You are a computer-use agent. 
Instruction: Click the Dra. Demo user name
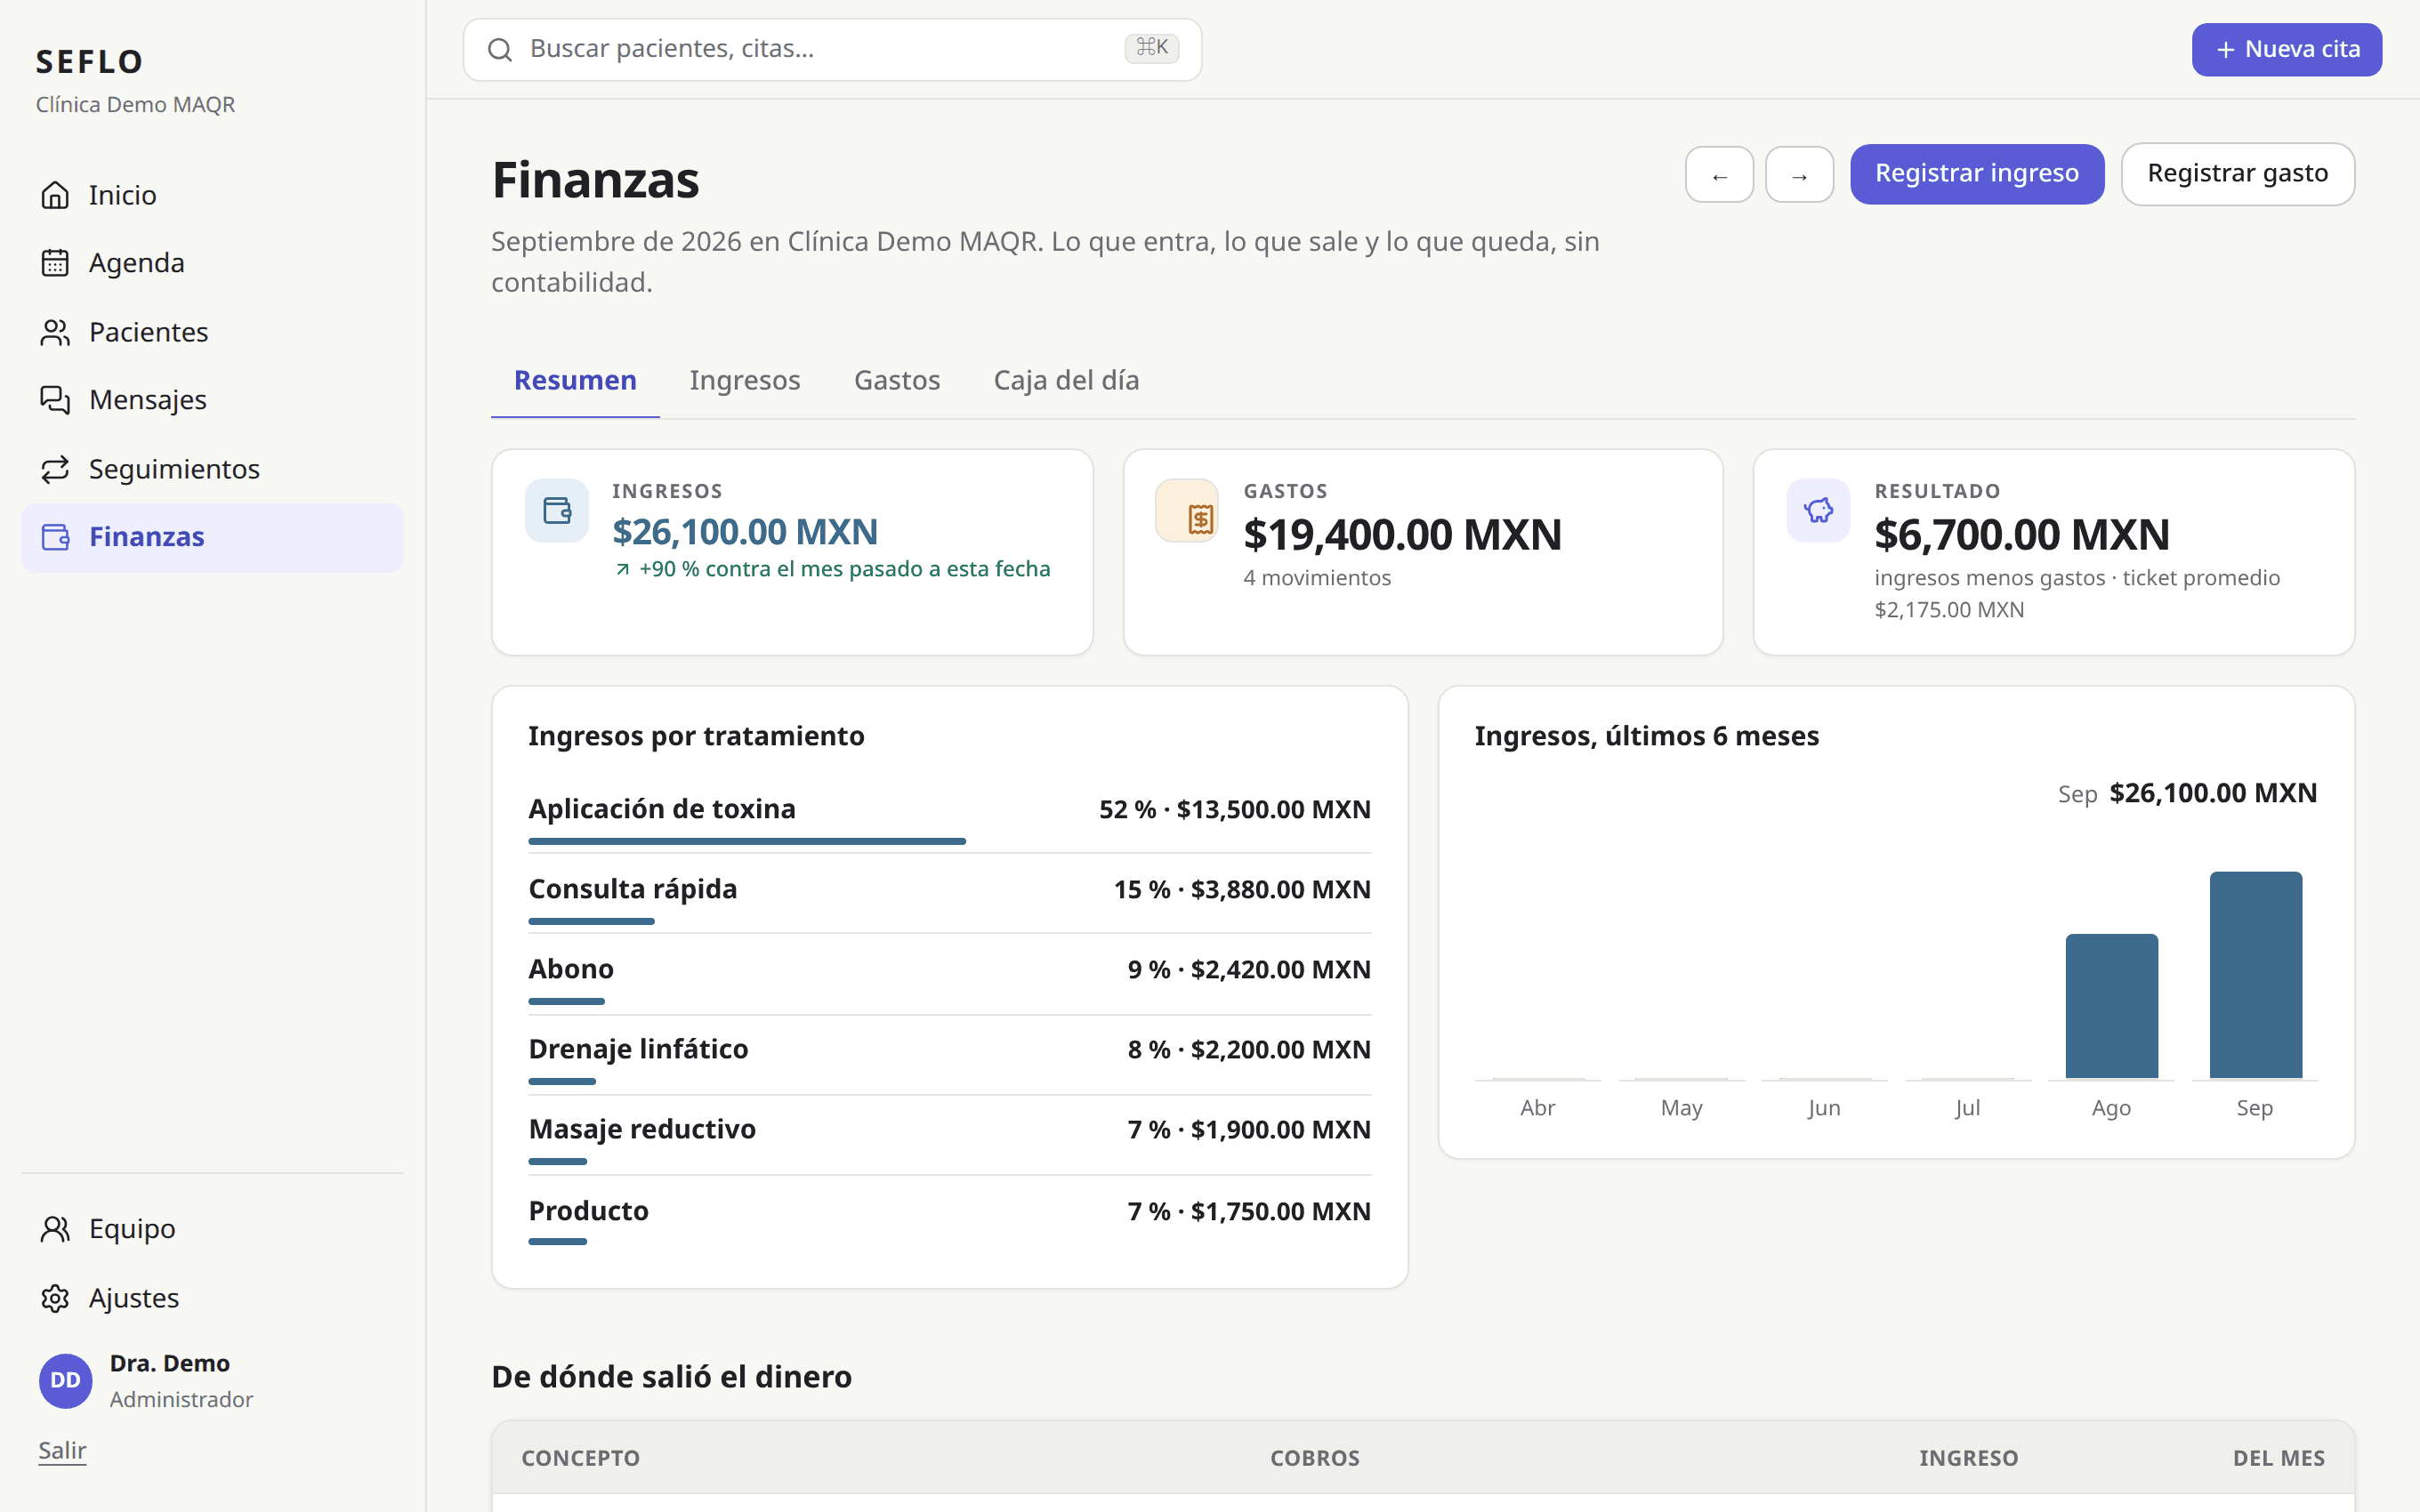[170, 1364]
